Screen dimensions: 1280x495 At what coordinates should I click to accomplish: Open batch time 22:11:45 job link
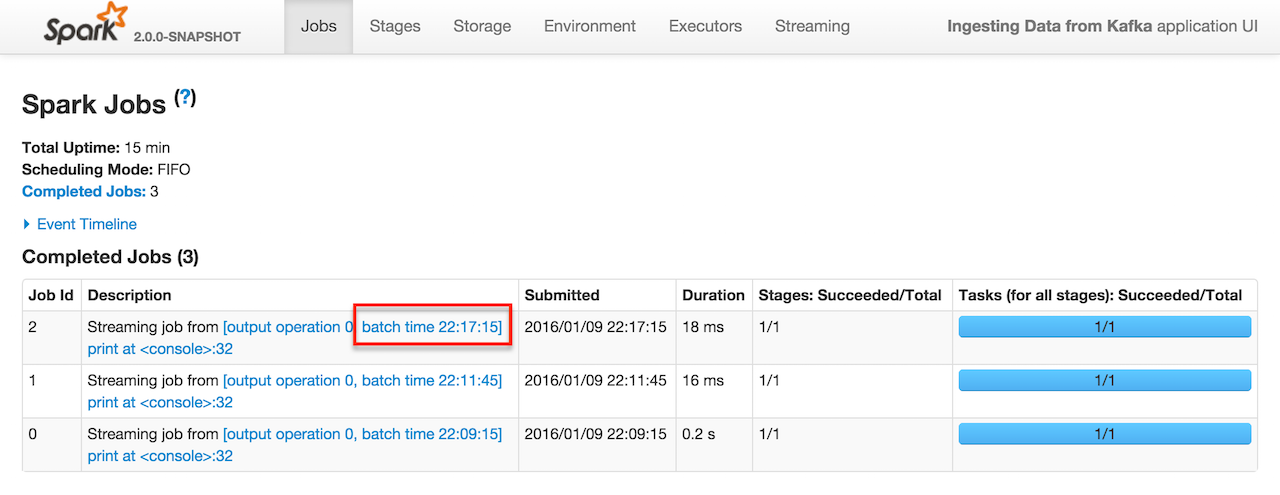[x=432, y=380]
